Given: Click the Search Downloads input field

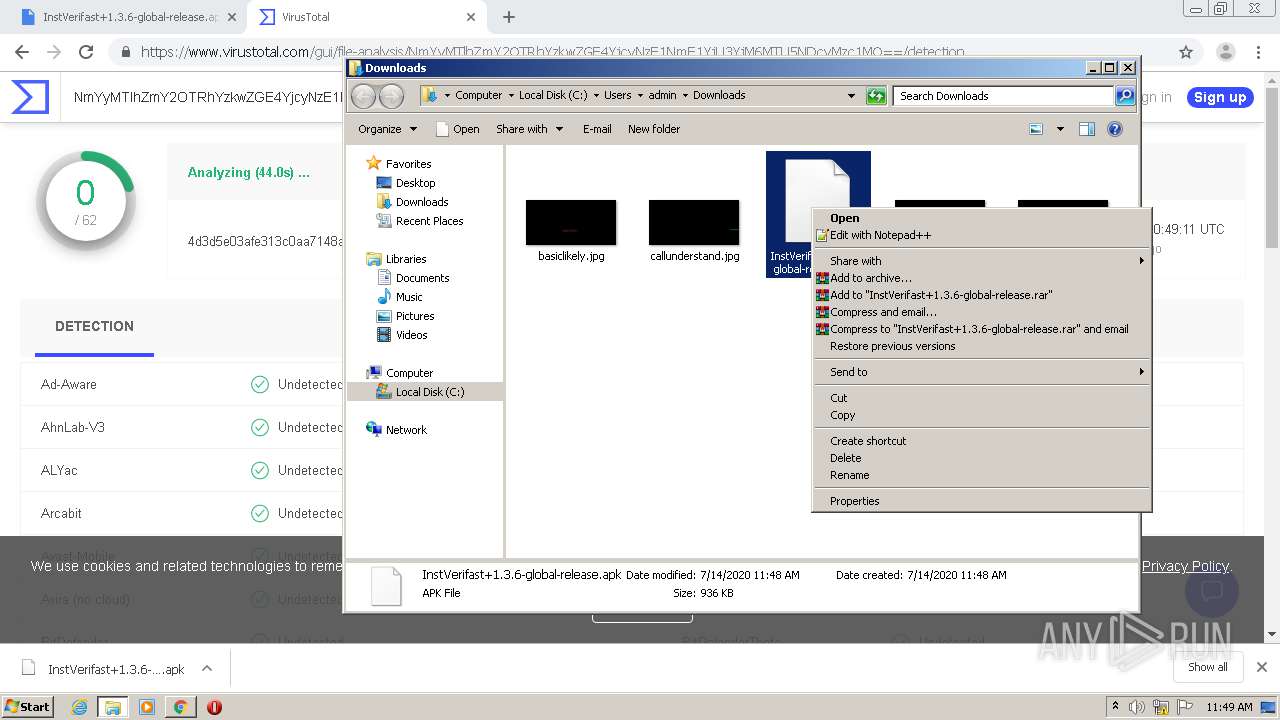Looking at the screenshot, I should (1003, 96).
